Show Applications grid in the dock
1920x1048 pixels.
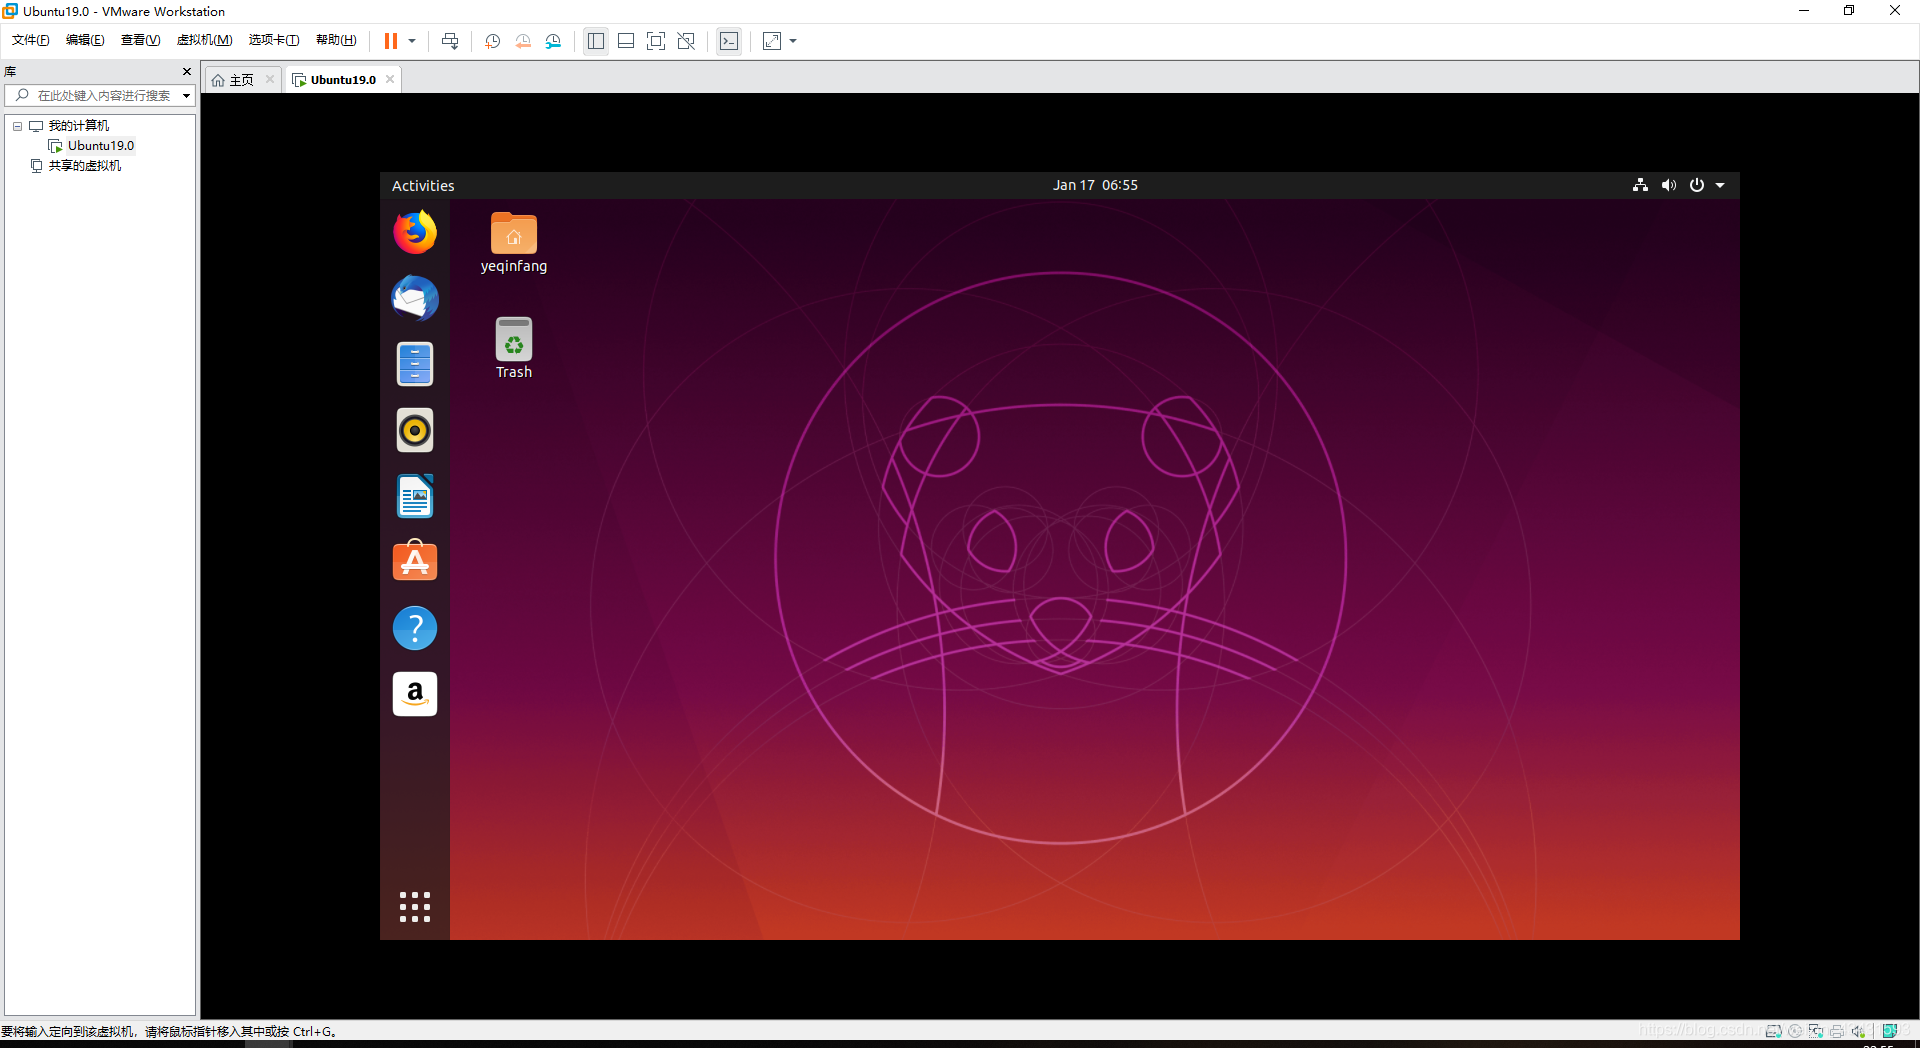tap(415, 907)
